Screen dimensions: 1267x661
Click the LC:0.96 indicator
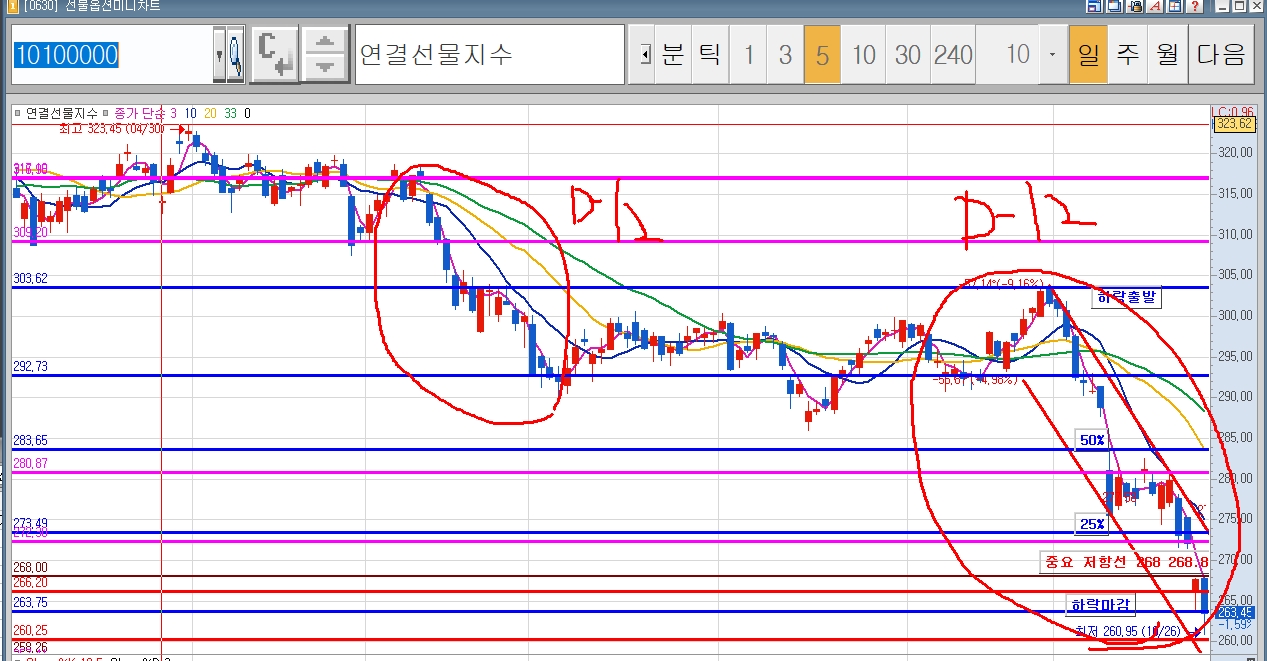coord(1232,111)
